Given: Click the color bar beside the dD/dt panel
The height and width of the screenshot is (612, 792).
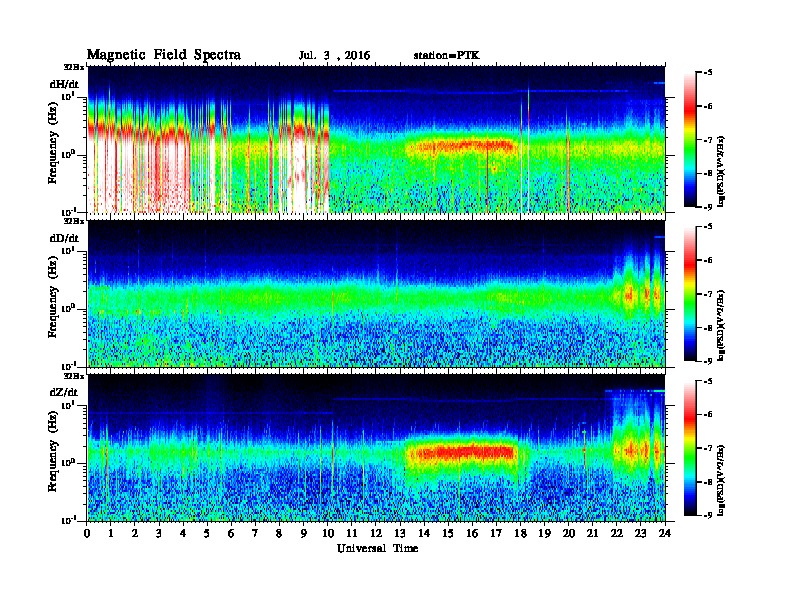Looking at the screenshot, I should click(690, 293).
